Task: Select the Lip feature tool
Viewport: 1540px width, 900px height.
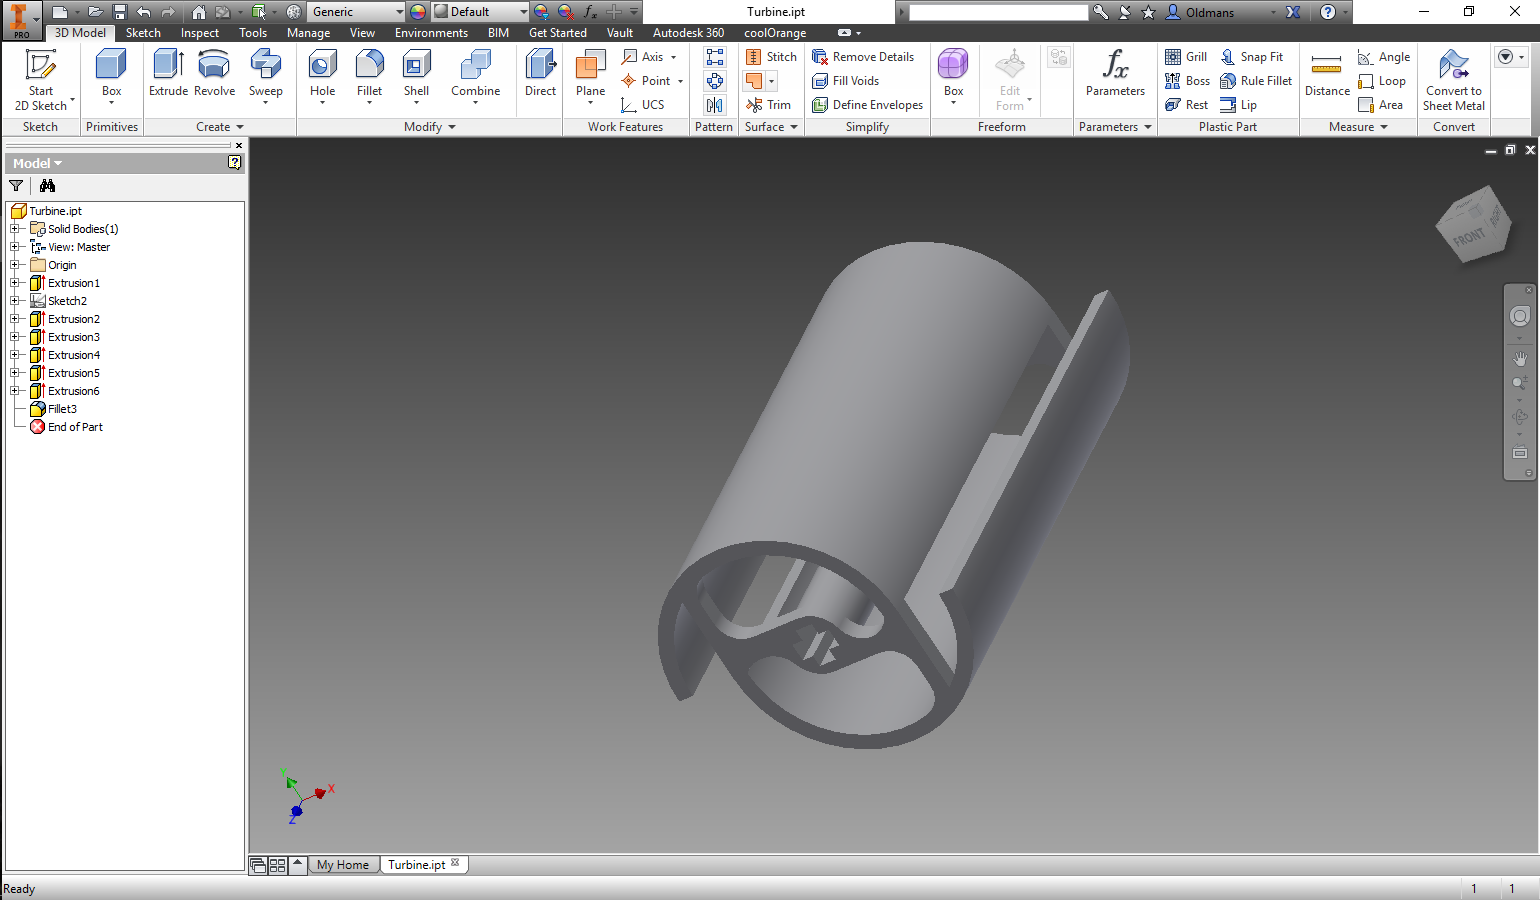Action: [1238, 105]
